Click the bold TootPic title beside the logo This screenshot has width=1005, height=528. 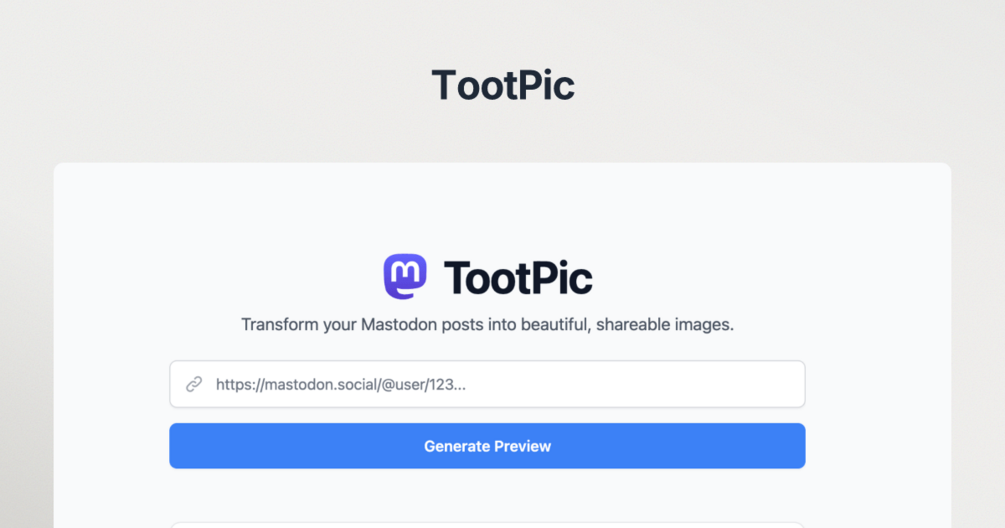pos(518,278)
